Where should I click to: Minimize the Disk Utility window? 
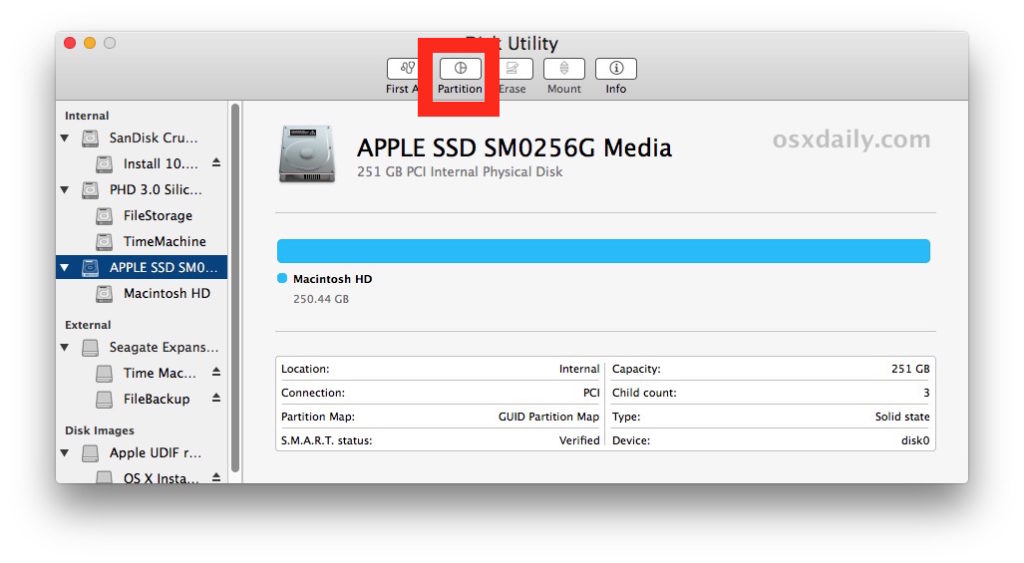(89, 43)
